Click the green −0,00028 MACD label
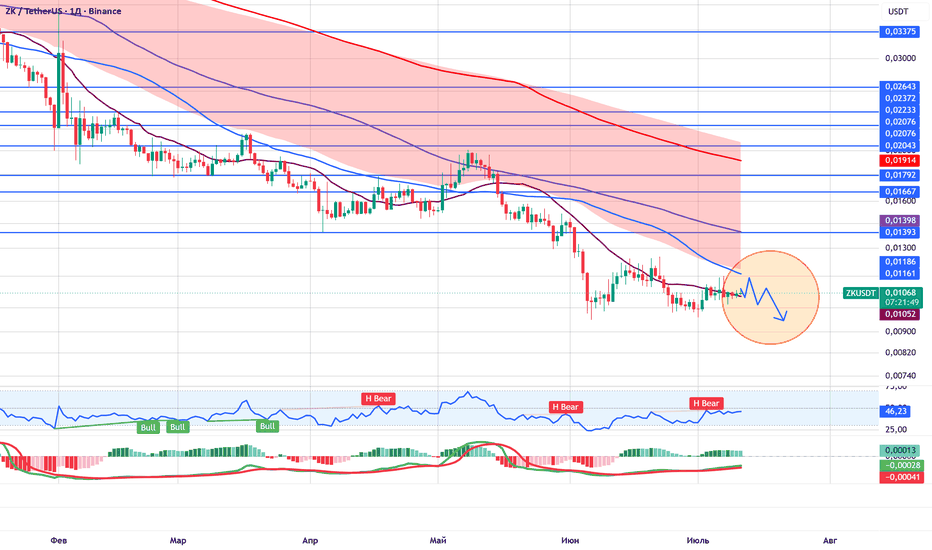Viewport: 932px width, 550px height. tap(902, 465)
